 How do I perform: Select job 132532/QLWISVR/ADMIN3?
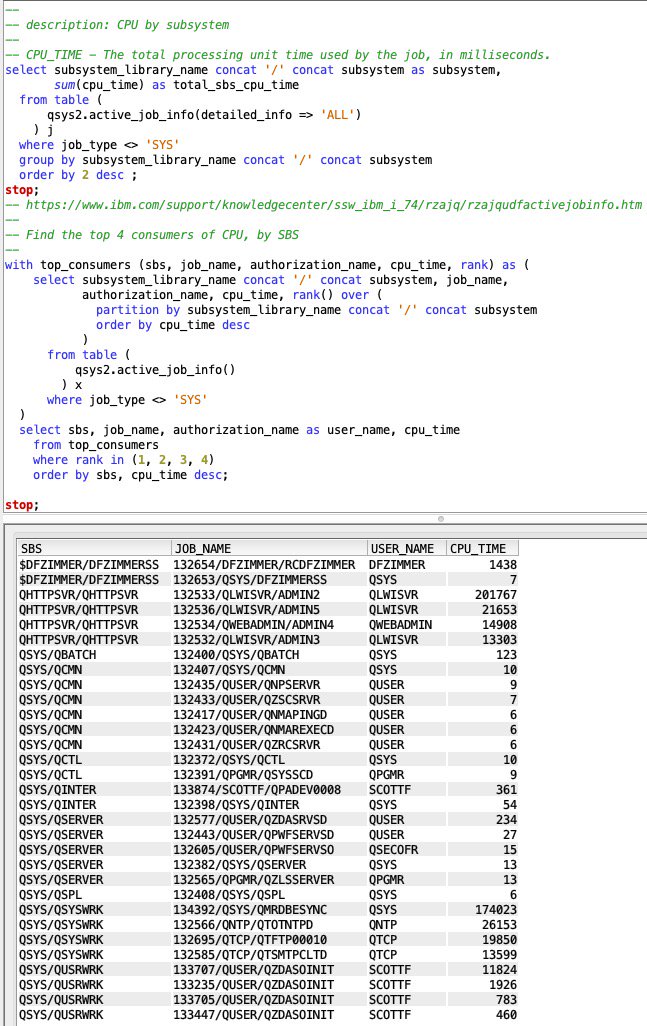click(x=247, y=639)
